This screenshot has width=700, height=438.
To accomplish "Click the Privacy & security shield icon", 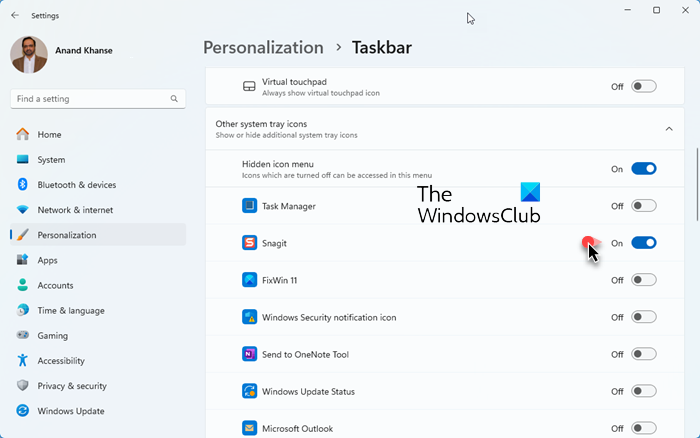I will point(23,385).
